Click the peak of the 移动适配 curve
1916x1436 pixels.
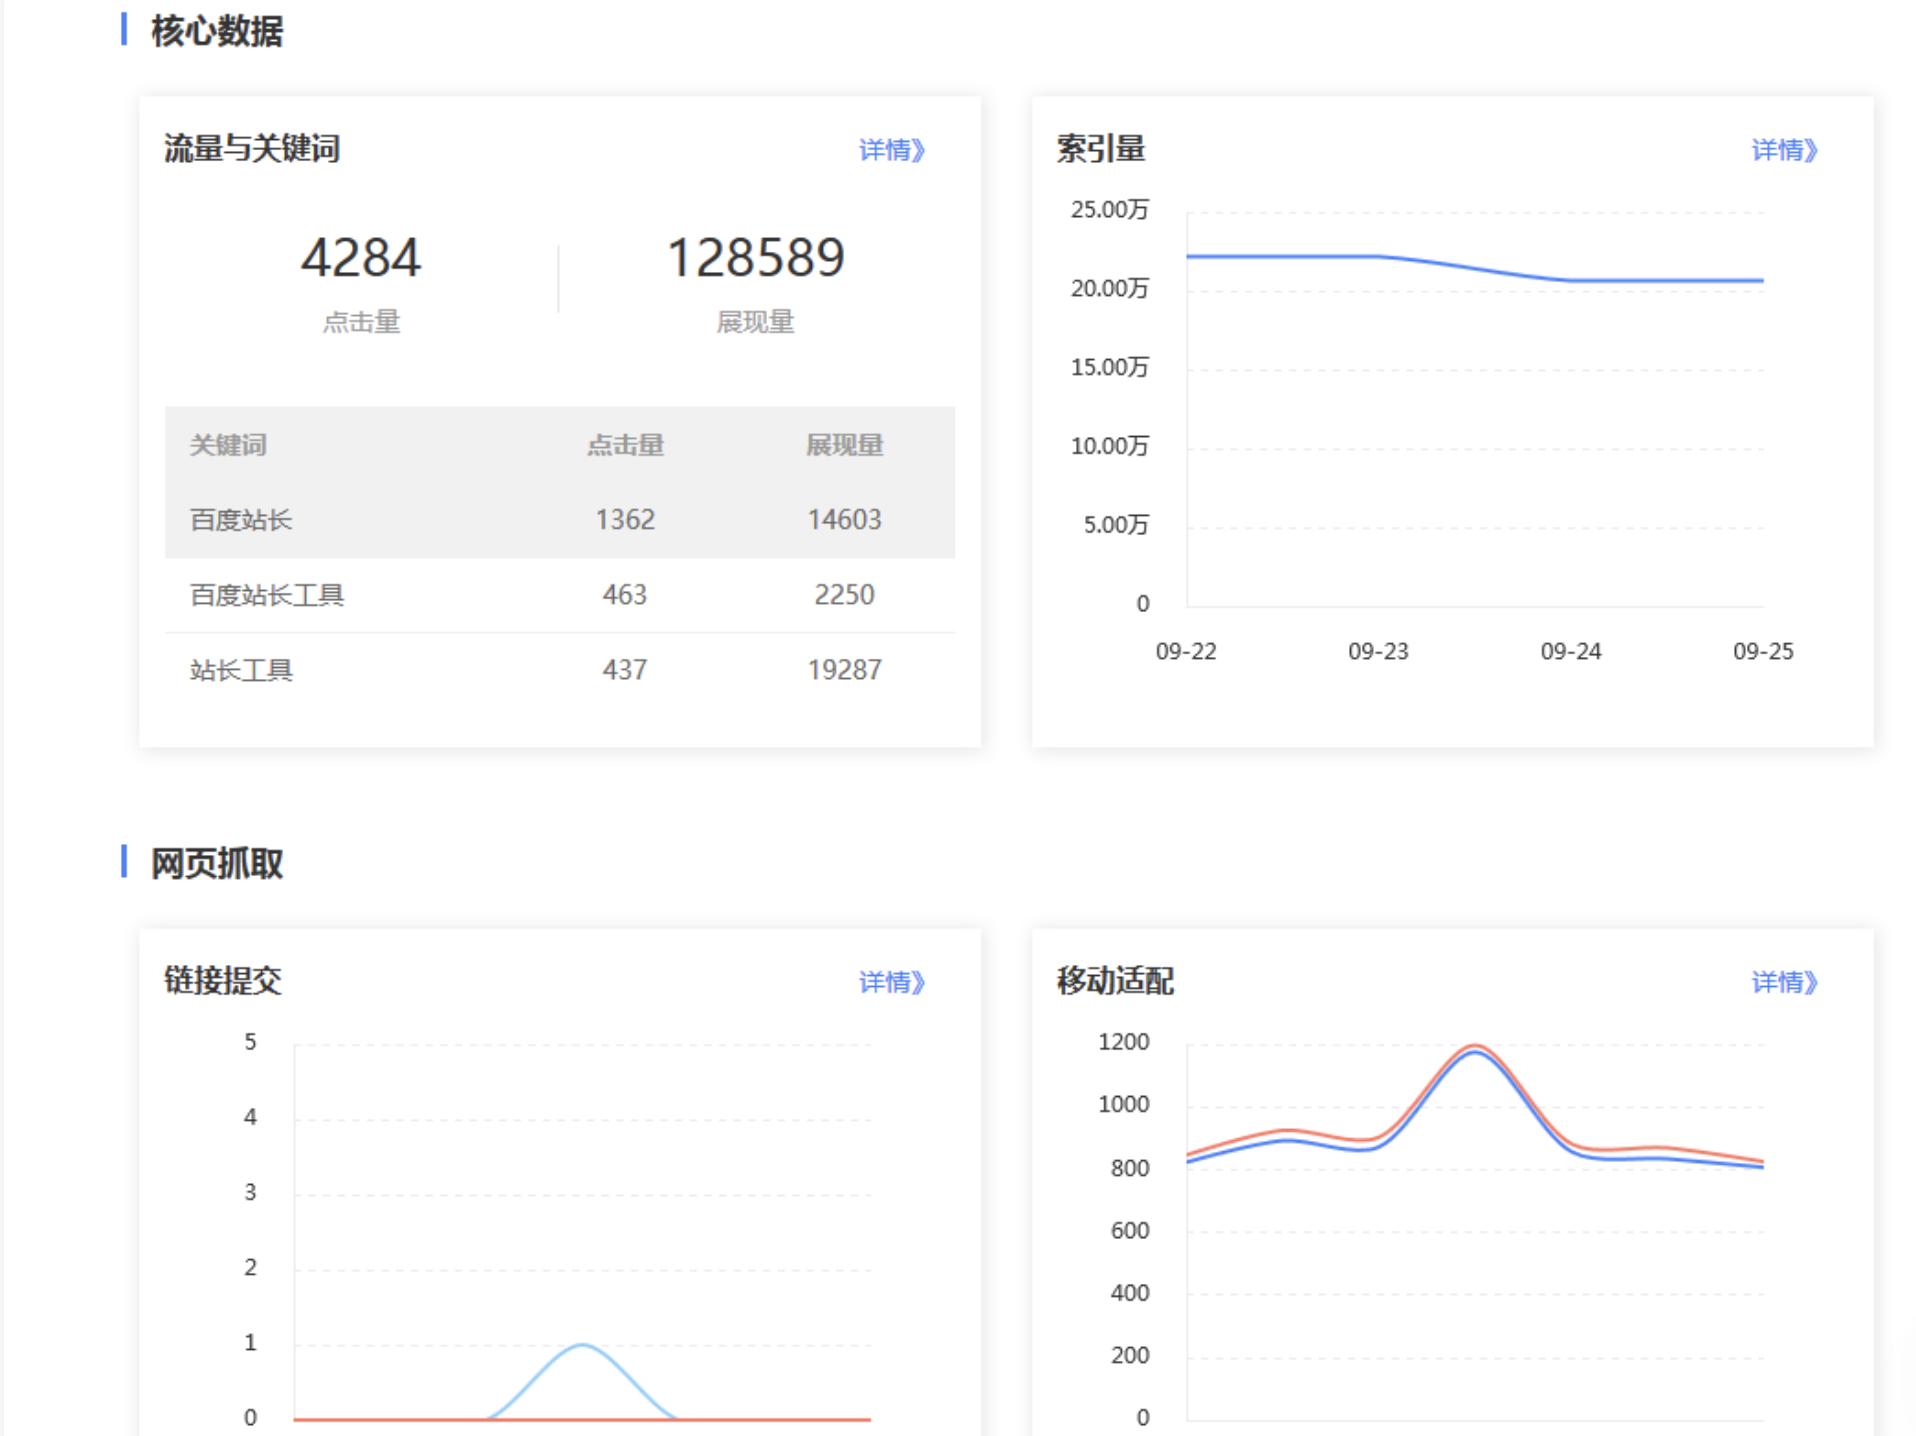tap(1474, 1047)
